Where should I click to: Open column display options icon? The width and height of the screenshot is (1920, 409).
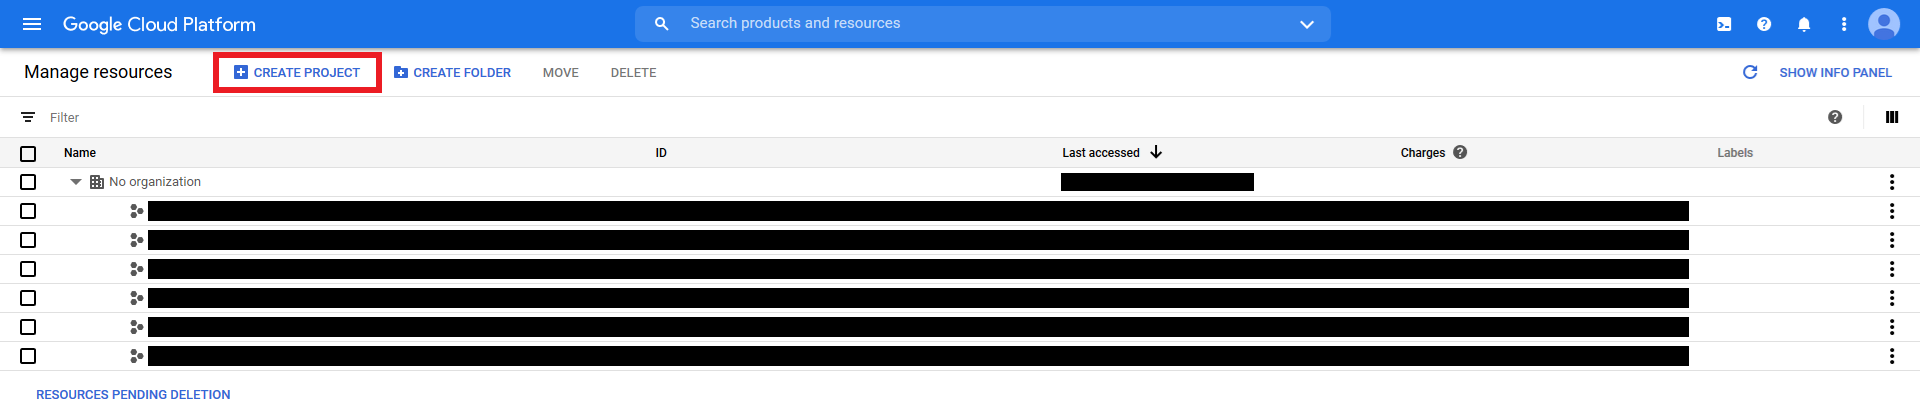pyautogui.click(x=1892, y=117)
